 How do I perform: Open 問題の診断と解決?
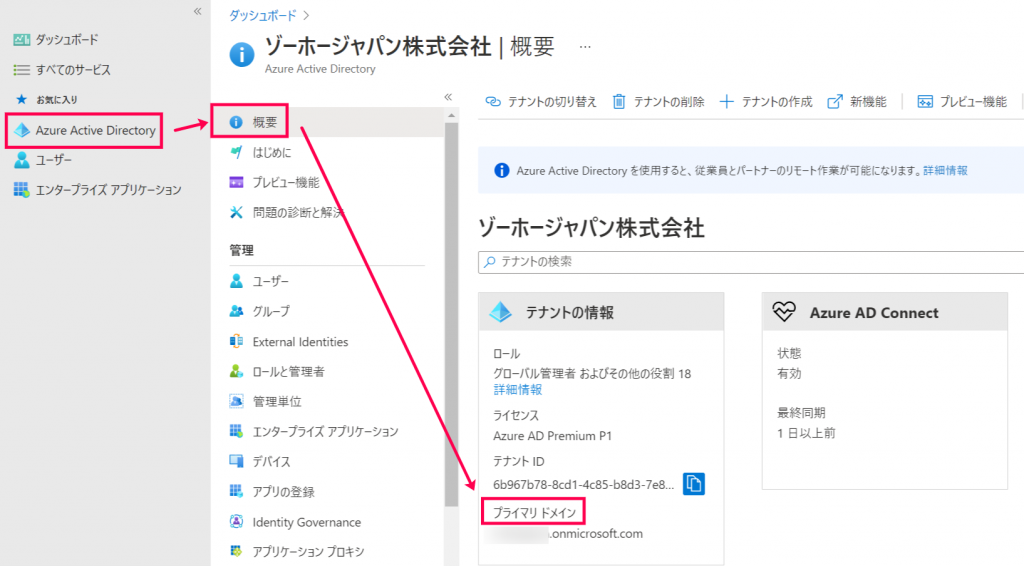coord(298,213)
